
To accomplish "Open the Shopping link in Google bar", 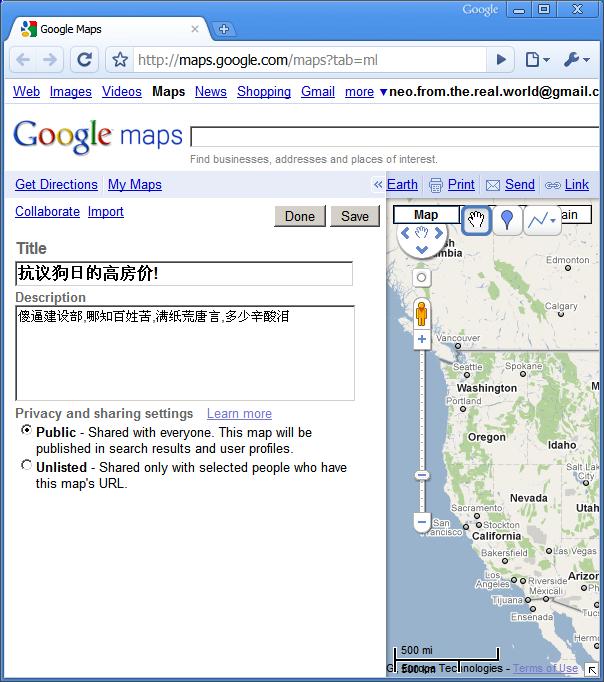I will (x=264, y=91).
